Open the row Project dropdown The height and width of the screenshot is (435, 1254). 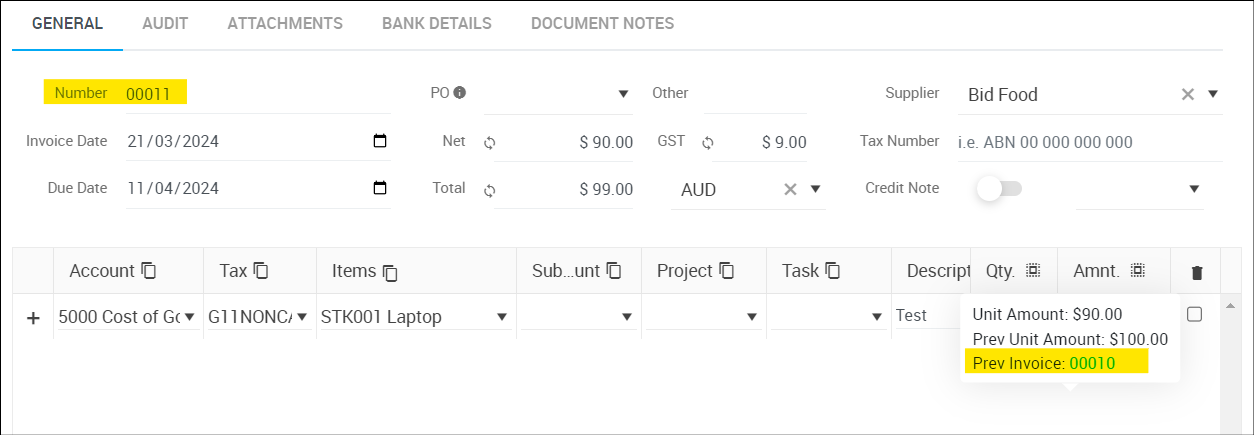pyautogui.click(x=752, y=317)
